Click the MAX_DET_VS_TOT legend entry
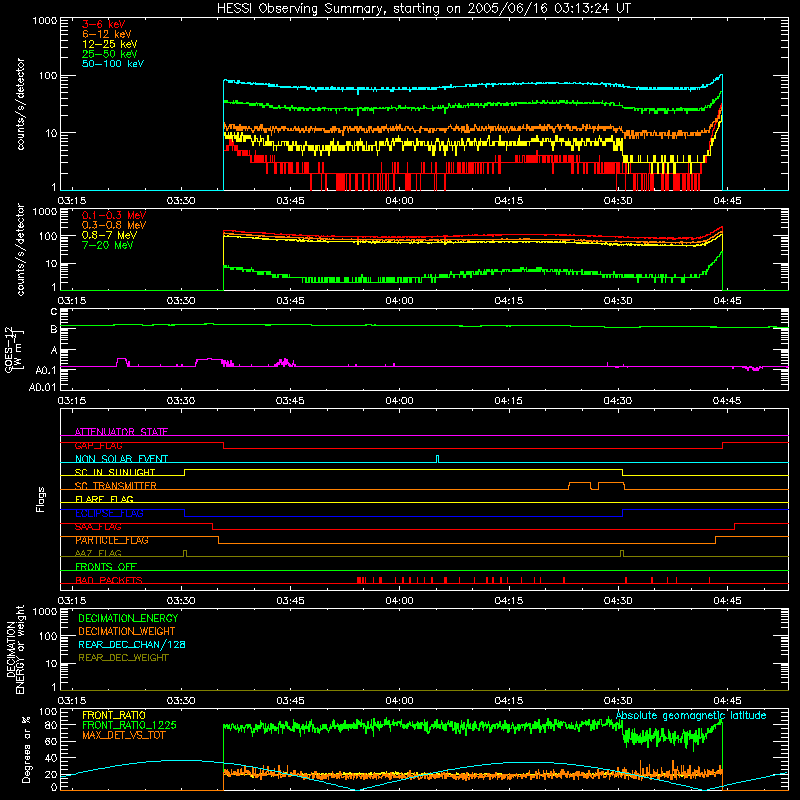Image resolution: width=800 pixels, height=800 pixels. 123,735
